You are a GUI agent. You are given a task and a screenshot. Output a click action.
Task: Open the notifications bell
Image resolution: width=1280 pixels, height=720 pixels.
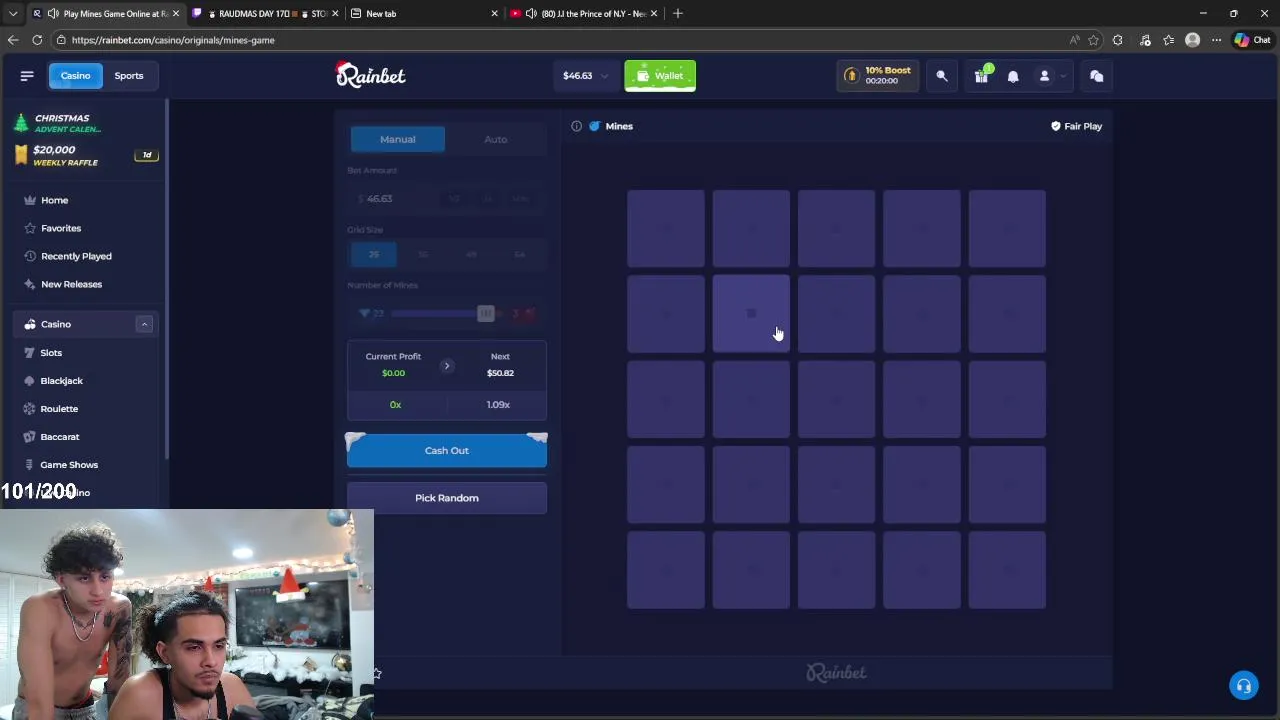[x=1013, y=76]
